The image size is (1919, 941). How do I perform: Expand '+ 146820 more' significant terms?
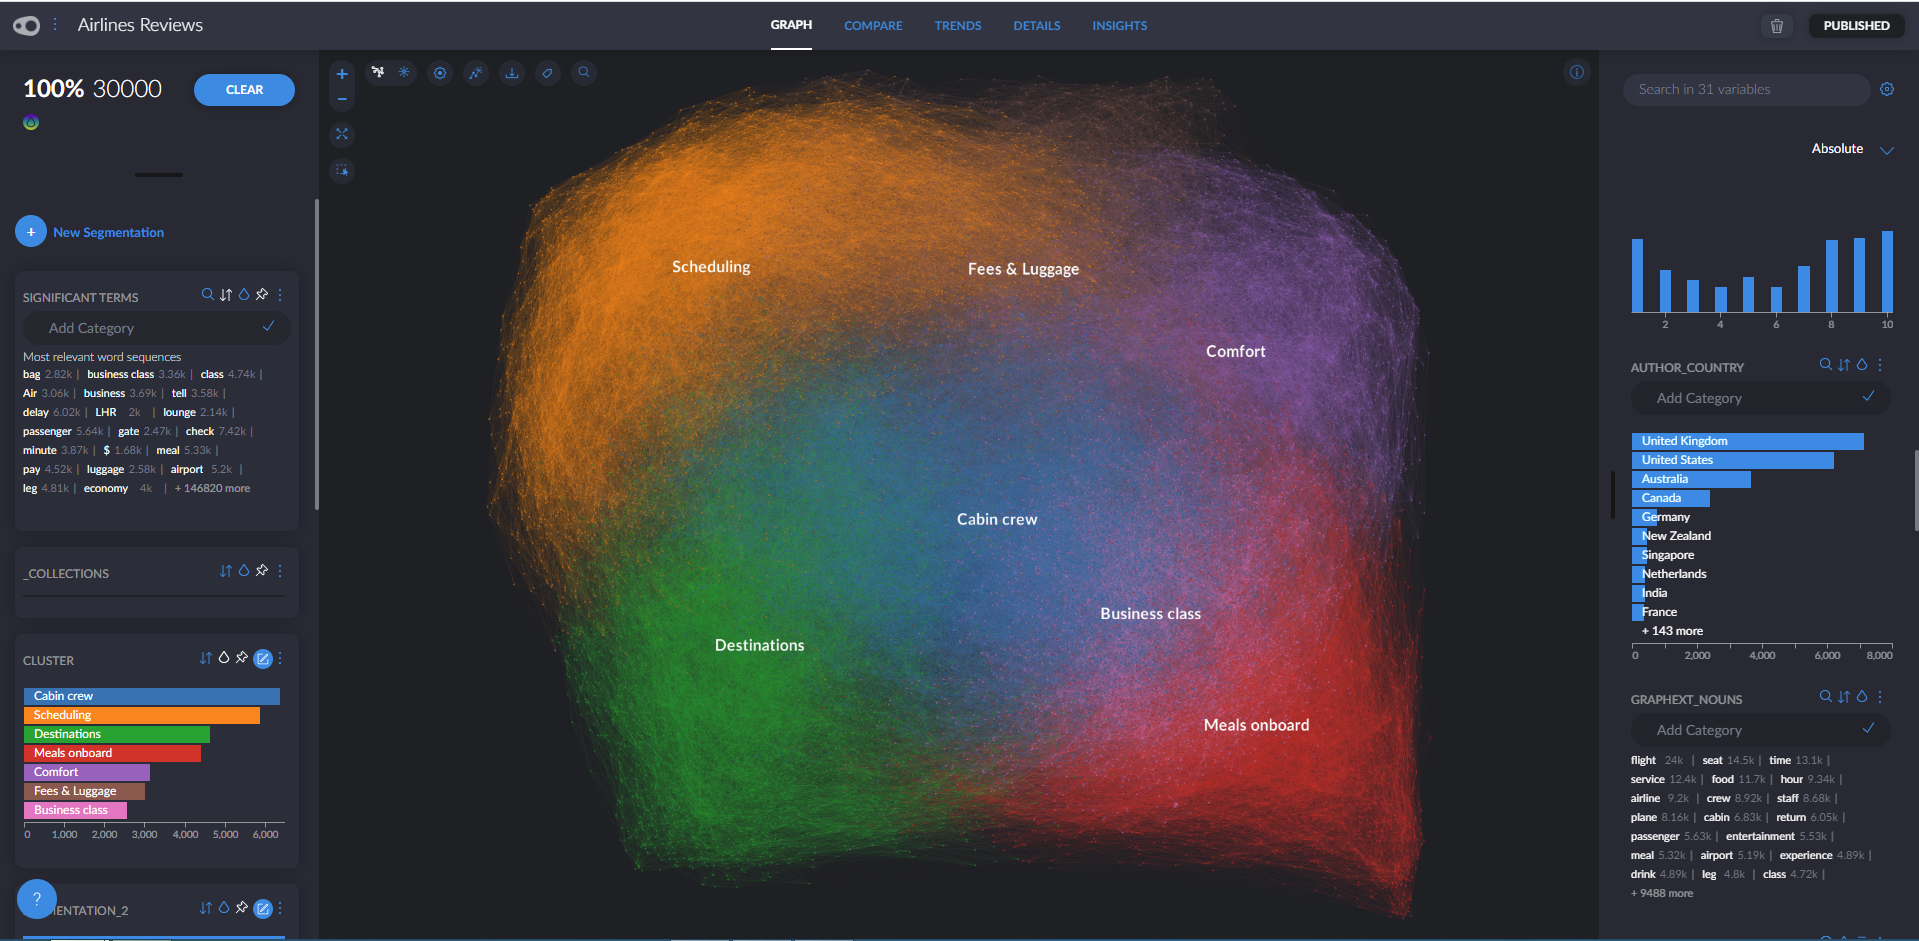click(x=212, y=489)
